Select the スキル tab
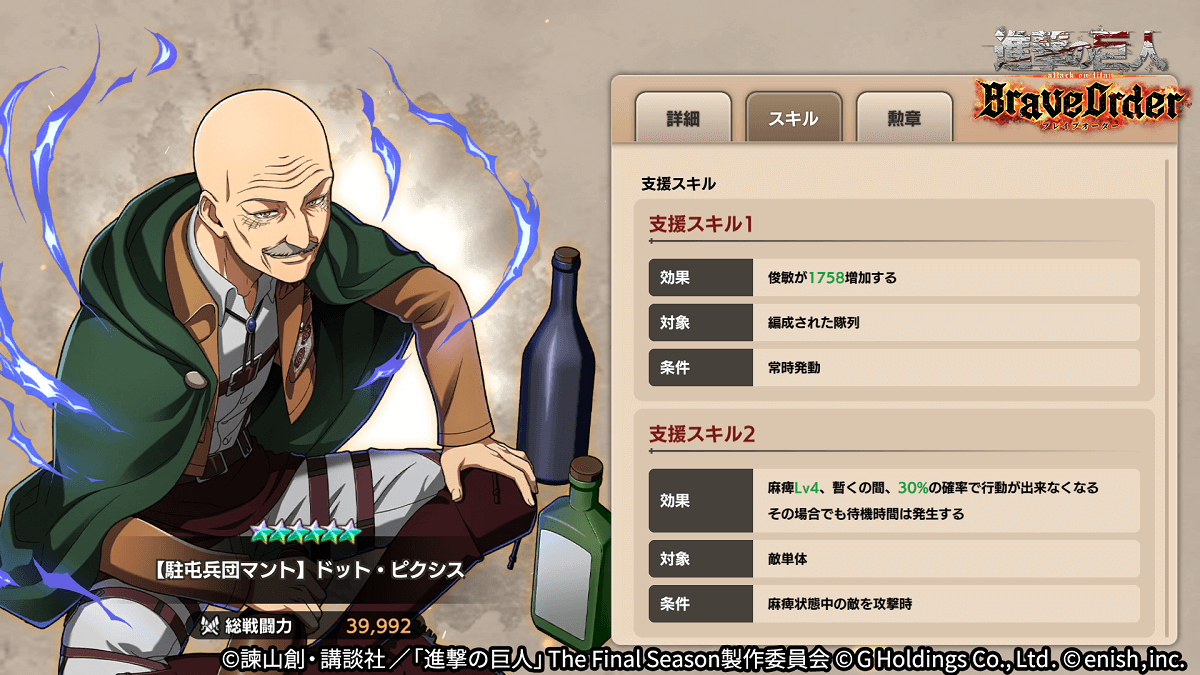Viewport: 1200px width, 675px height. 794,117
